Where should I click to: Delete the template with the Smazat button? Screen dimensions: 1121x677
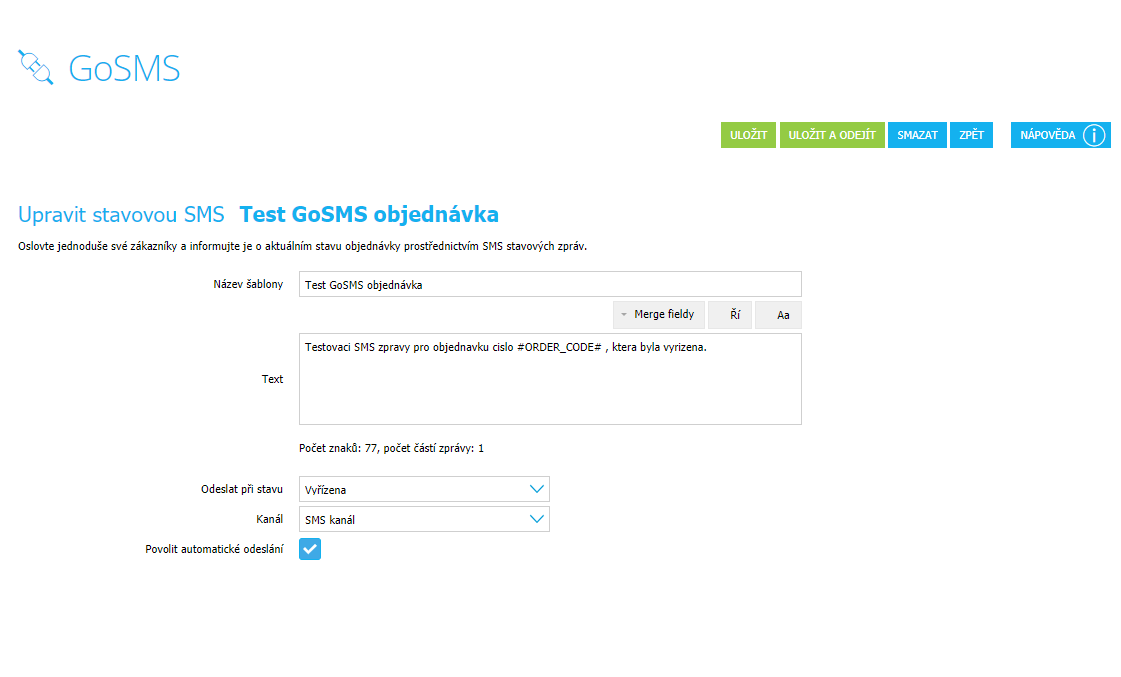click(917, 135)
